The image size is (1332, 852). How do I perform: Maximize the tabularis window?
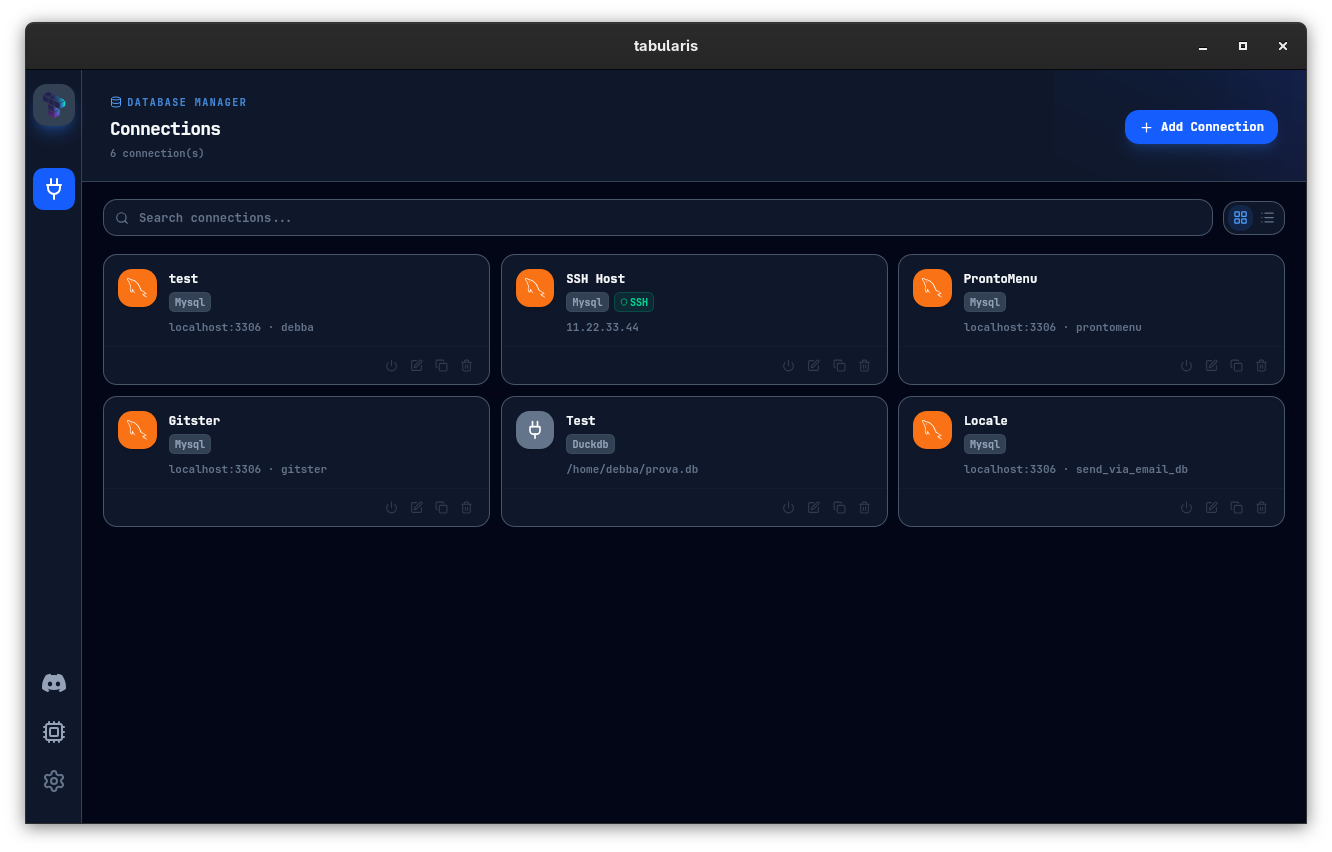tap(1243, 46)
